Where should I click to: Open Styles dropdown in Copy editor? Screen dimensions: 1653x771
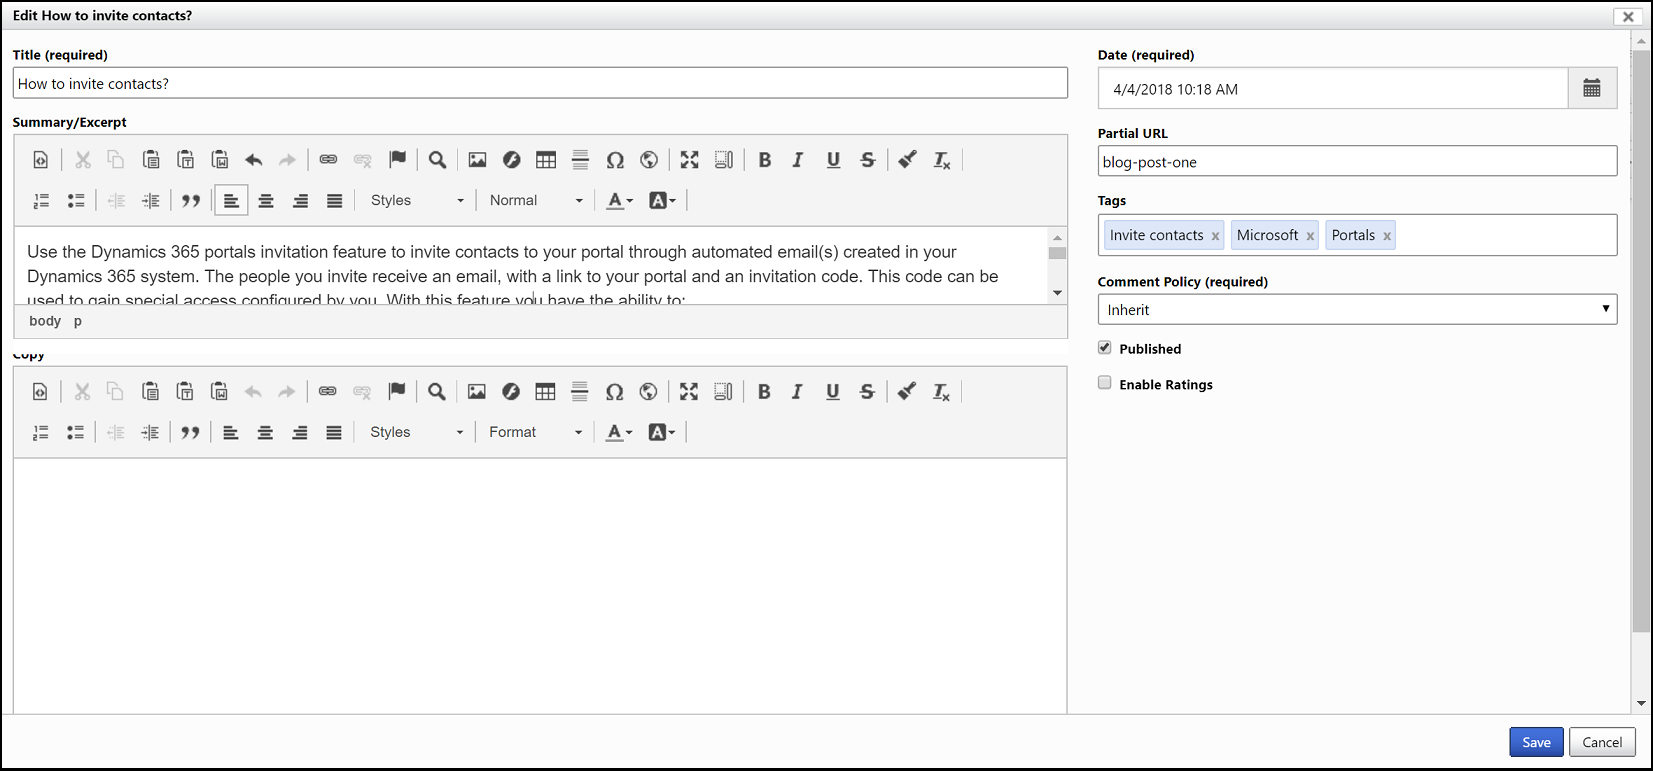pyautogui.click(x=416, y=433)
